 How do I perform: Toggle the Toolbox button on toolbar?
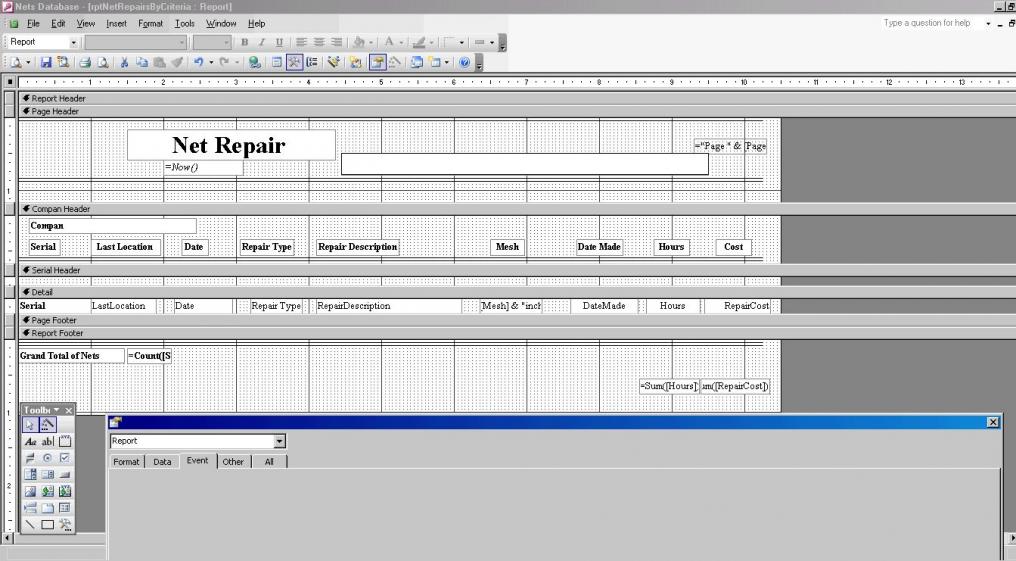(294, 62)
